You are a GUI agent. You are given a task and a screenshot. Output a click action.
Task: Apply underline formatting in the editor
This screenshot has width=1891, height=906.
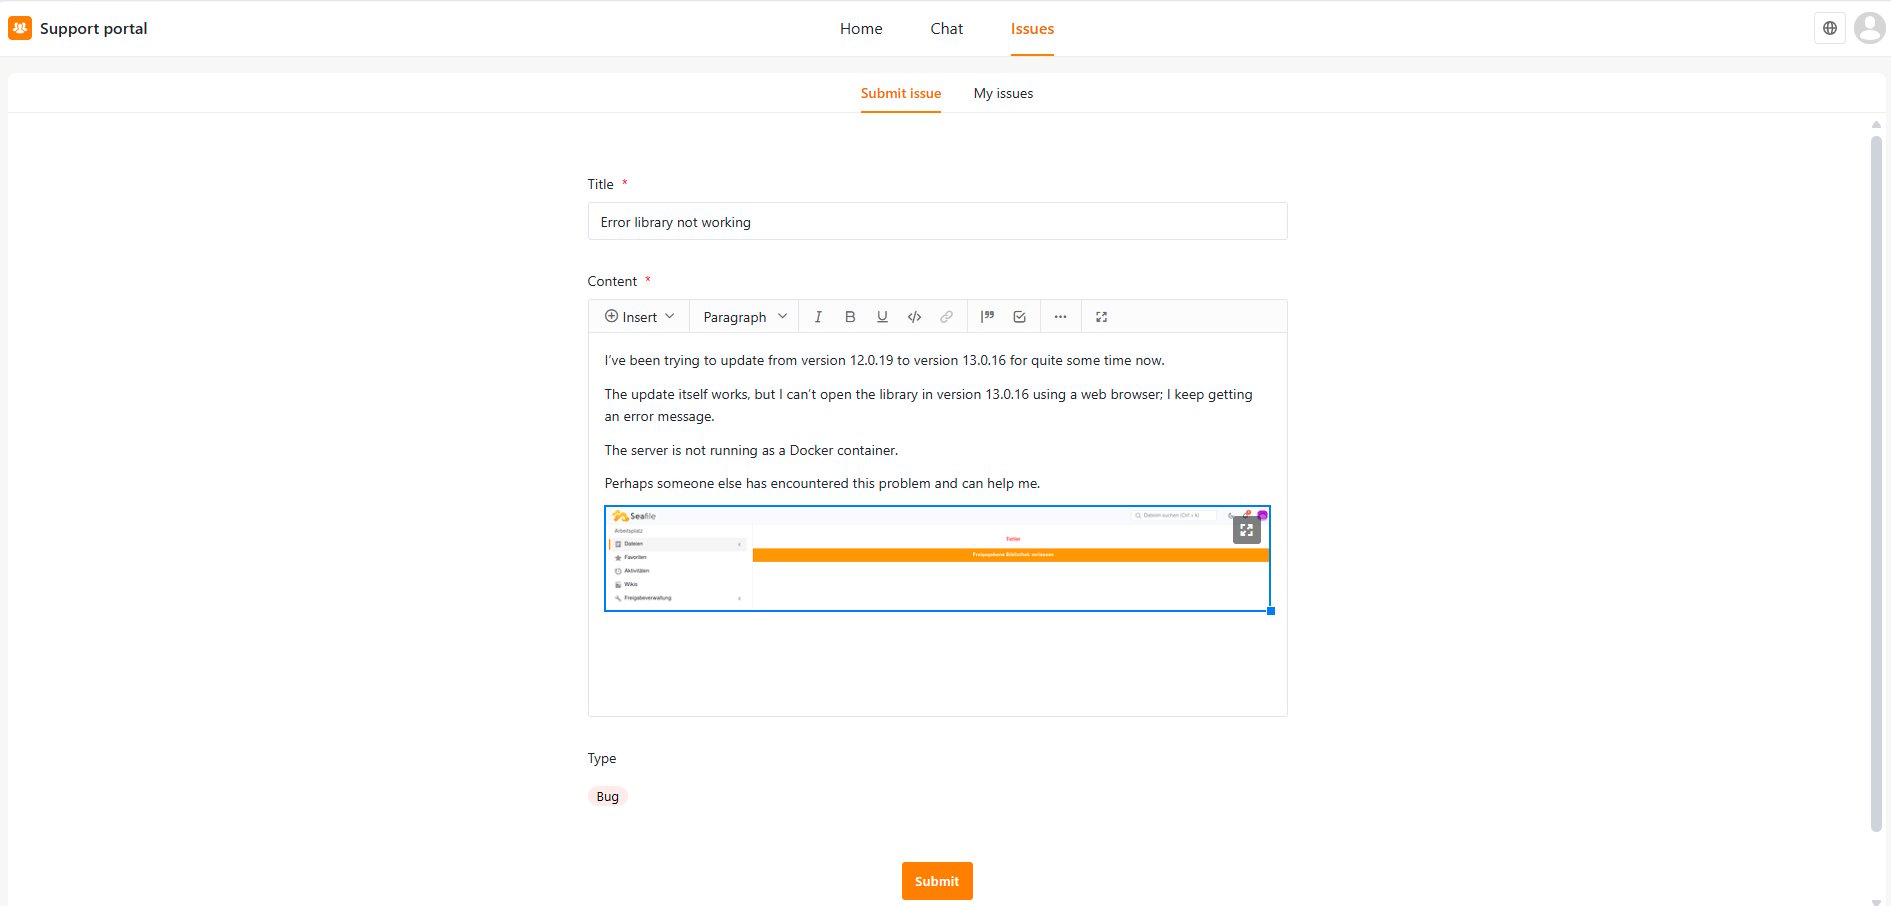pyautogui.click(x=882, y=317)
